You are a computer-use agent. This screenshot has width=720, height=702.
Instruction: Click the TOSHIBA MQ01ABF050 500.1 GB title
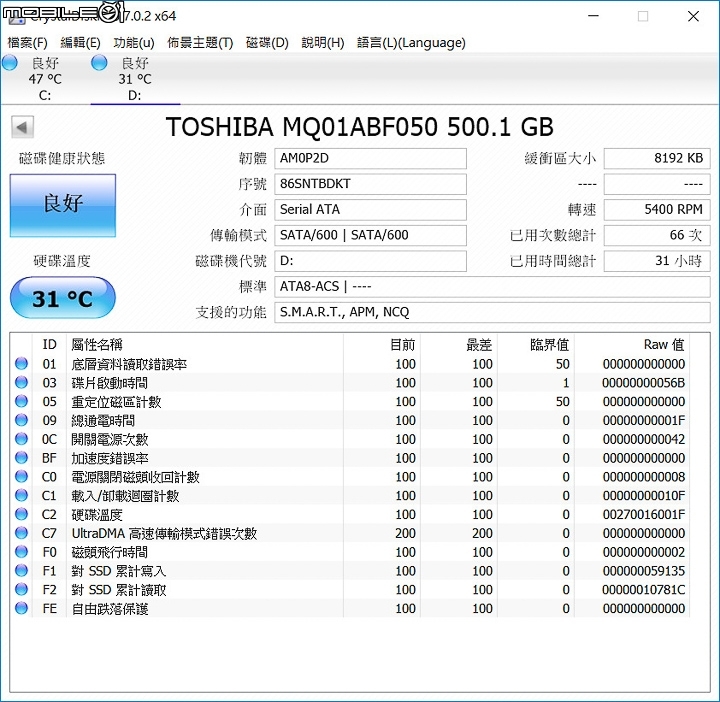click(360, 127)
